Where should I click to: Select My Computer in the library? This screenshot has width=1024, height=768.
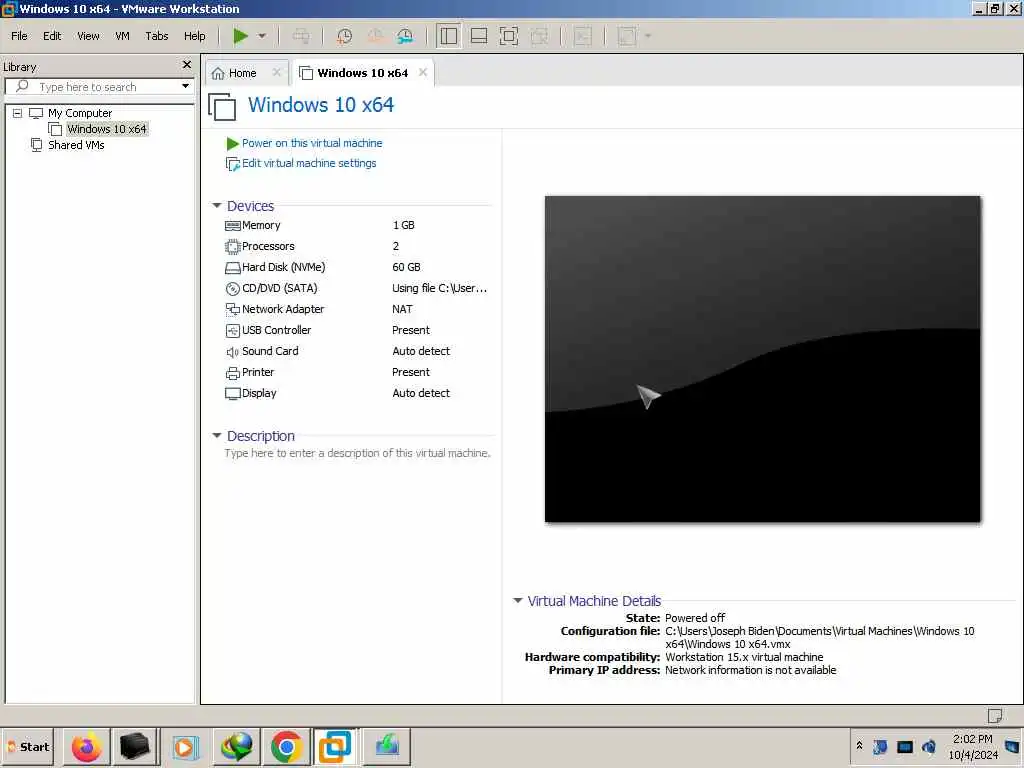[x=80, y=113]
